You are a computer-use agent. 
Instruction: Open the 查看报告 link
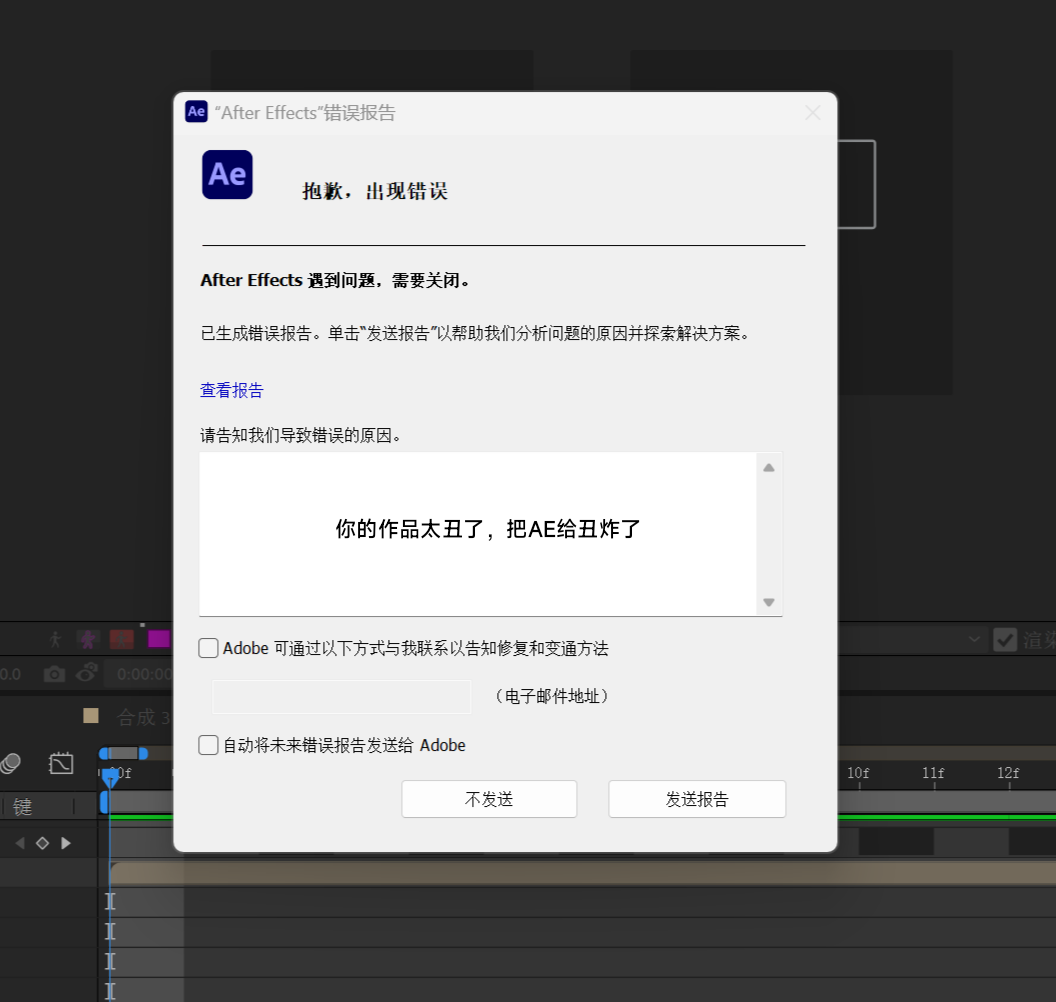[232, 390]
